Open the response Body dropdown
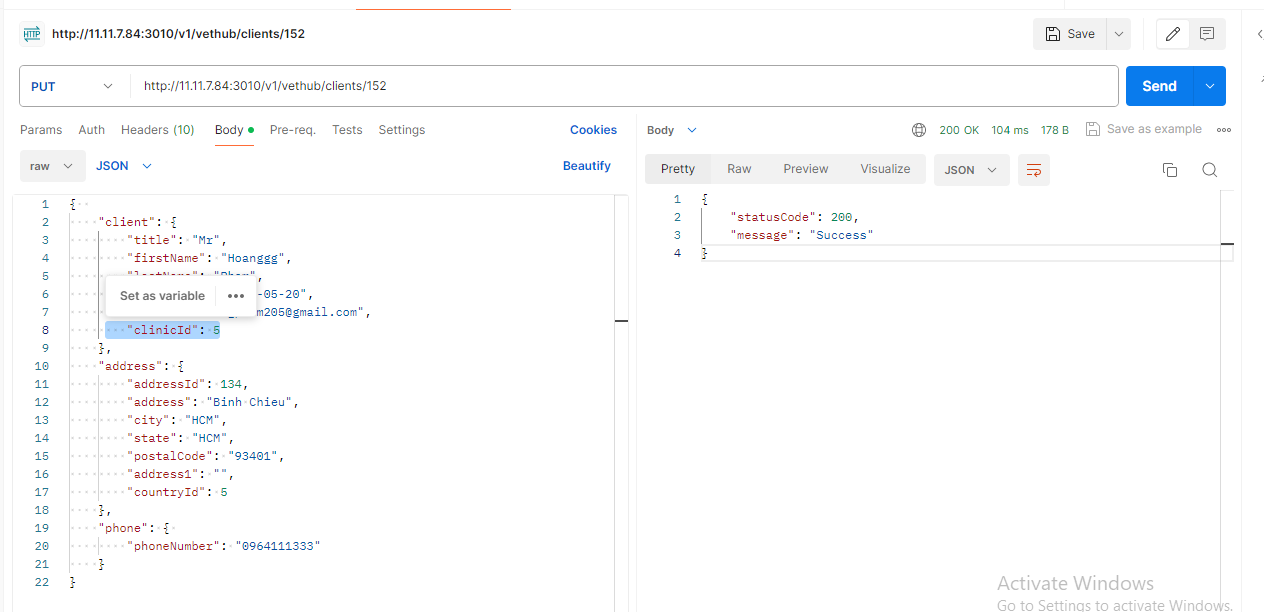Image resolution: width=1264 pixels, height=612 pixels. (672, 130)
